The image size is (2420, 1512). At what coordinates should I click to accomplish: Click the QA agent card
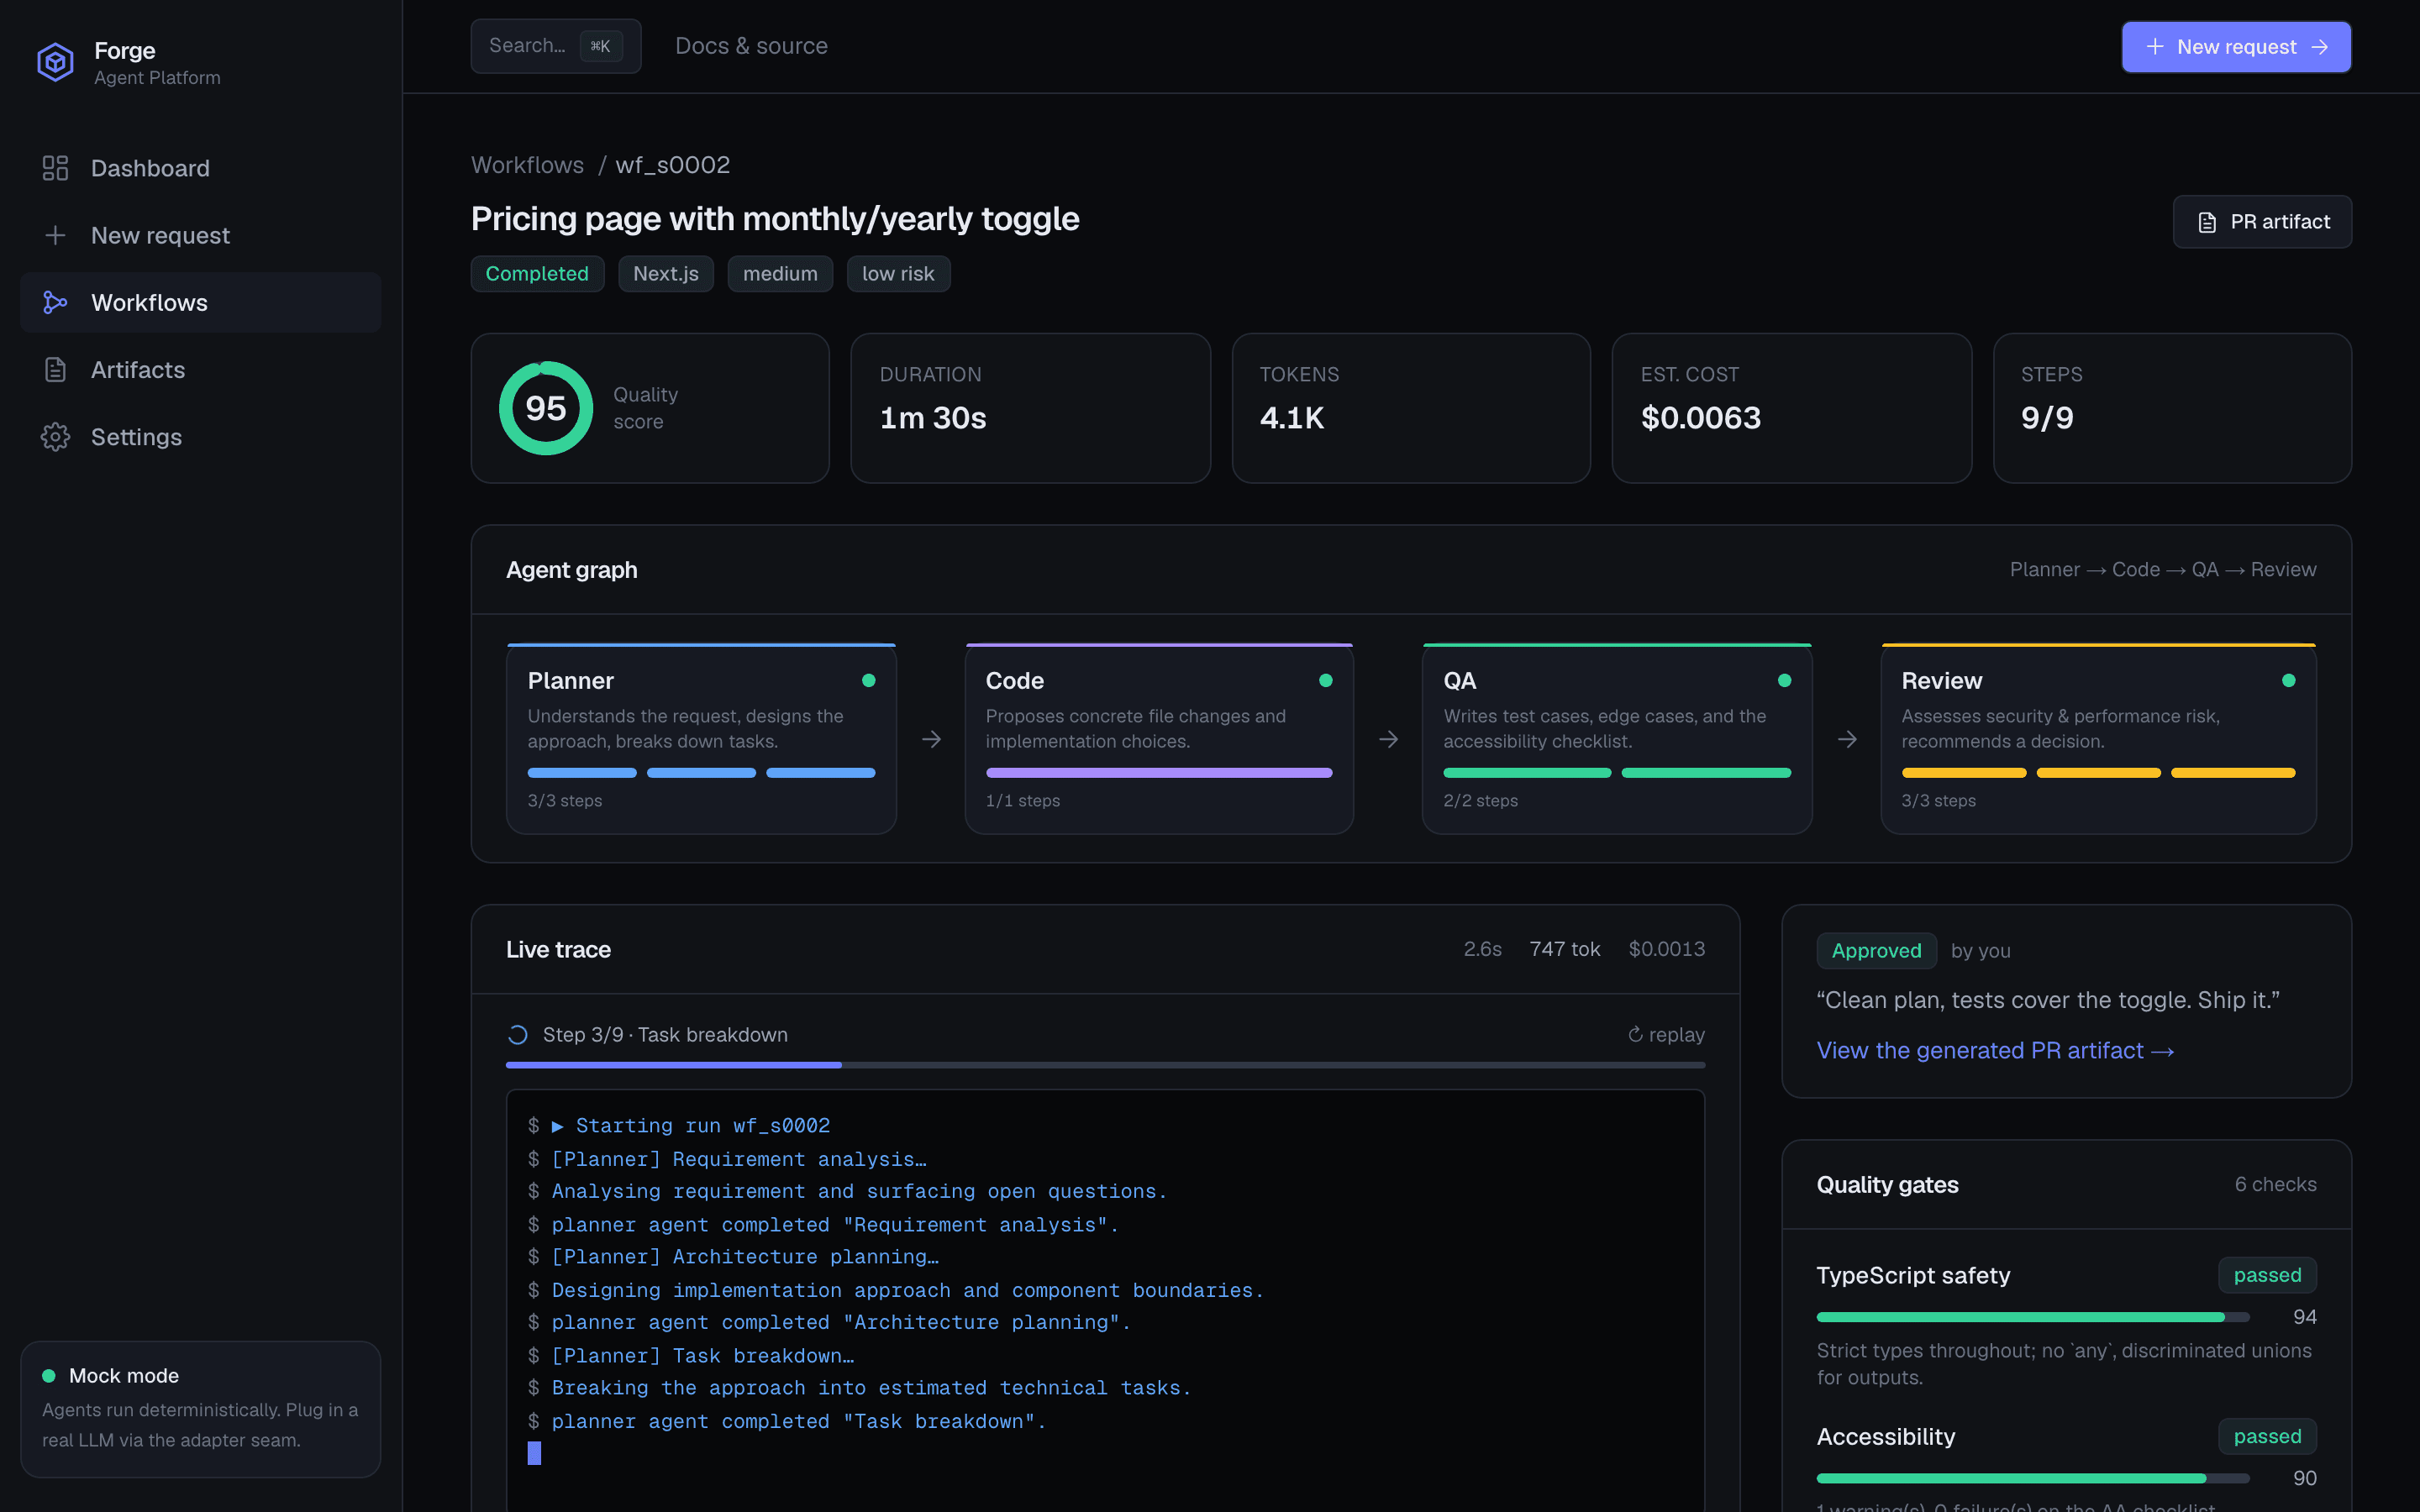1617,738
